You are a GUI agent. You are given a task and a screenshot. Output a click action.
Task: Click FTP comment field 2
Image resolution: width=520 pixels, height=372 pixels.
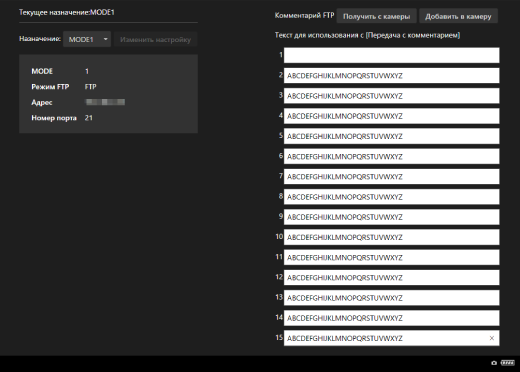(x=392, y=76)
